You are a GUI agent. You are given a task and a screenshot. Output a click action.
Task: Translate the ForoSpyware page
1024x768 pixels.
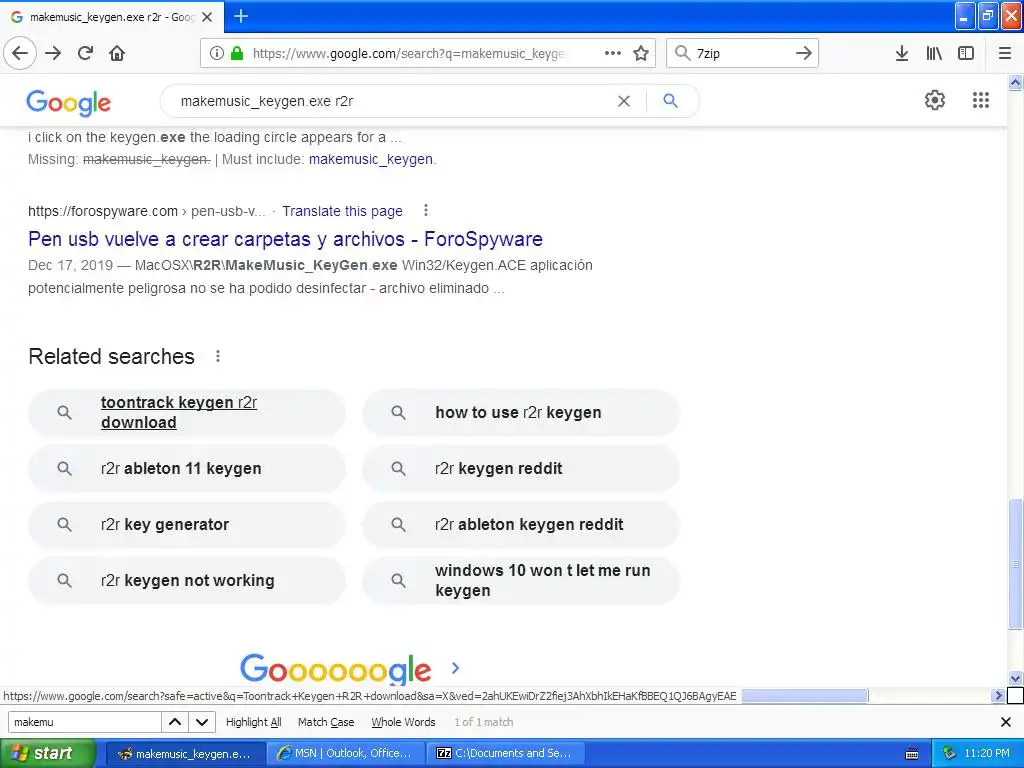pos(342,211)
